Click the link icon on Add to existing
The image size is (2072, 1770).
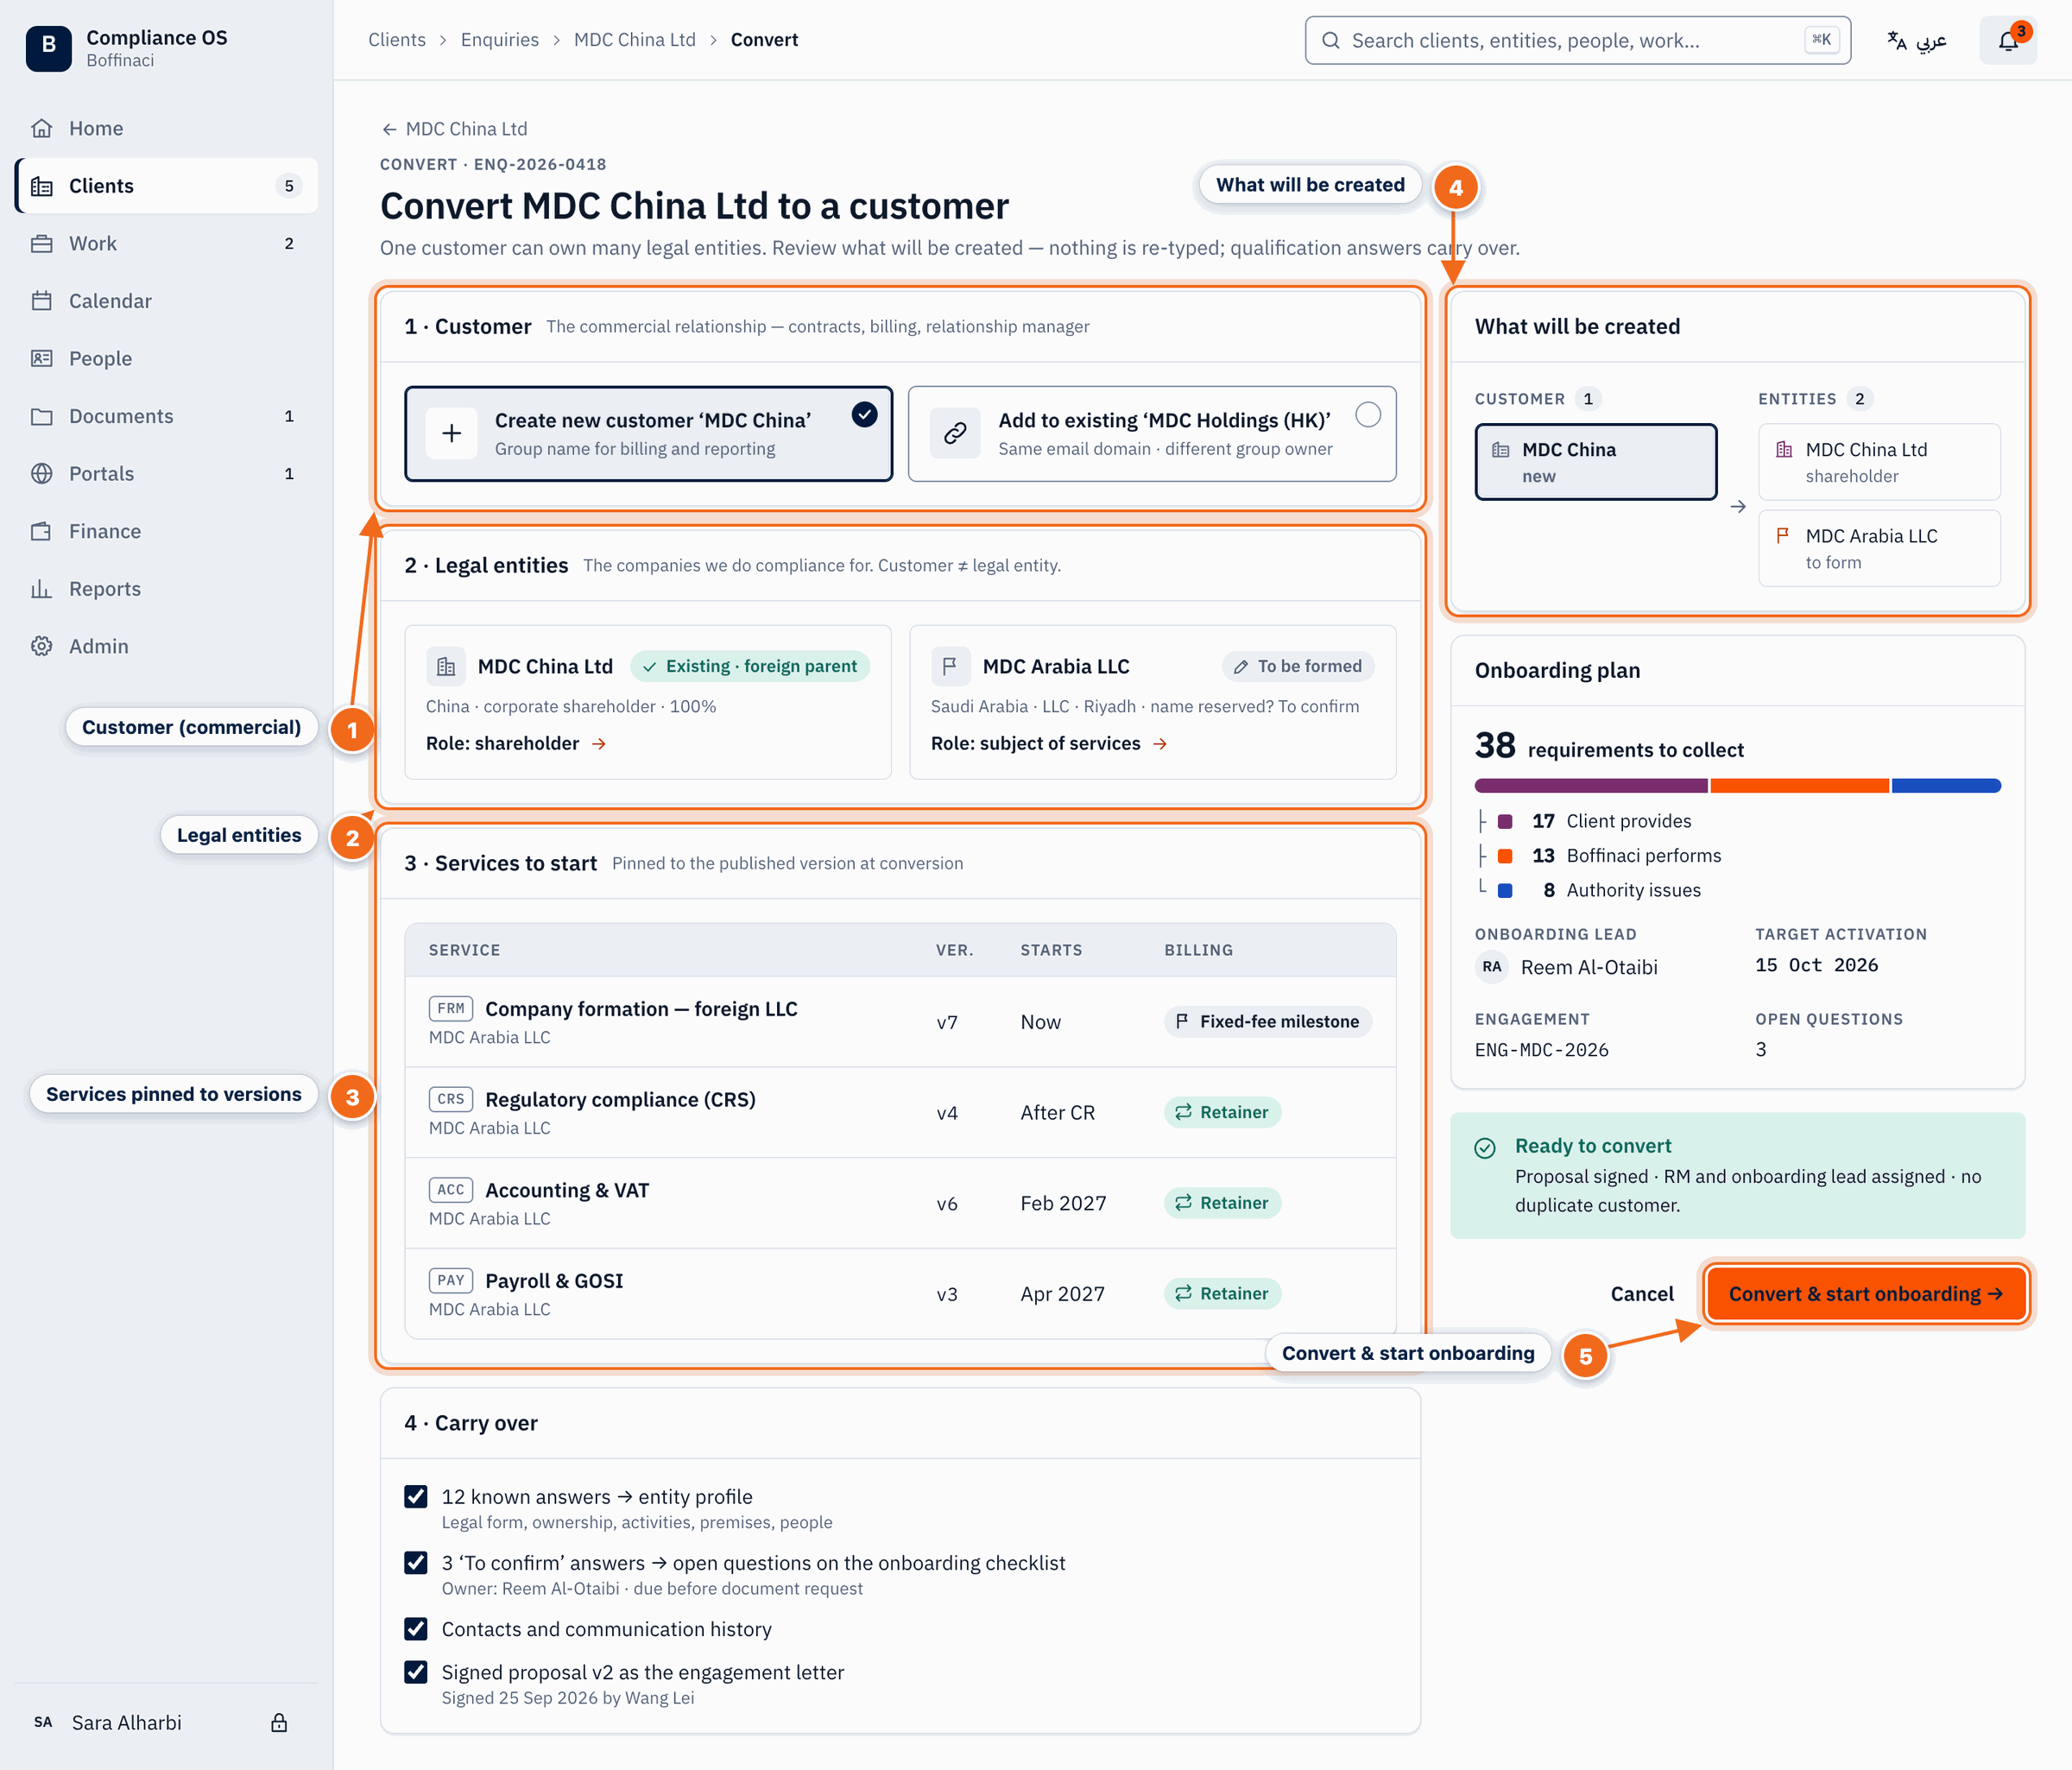click(955, 433)
